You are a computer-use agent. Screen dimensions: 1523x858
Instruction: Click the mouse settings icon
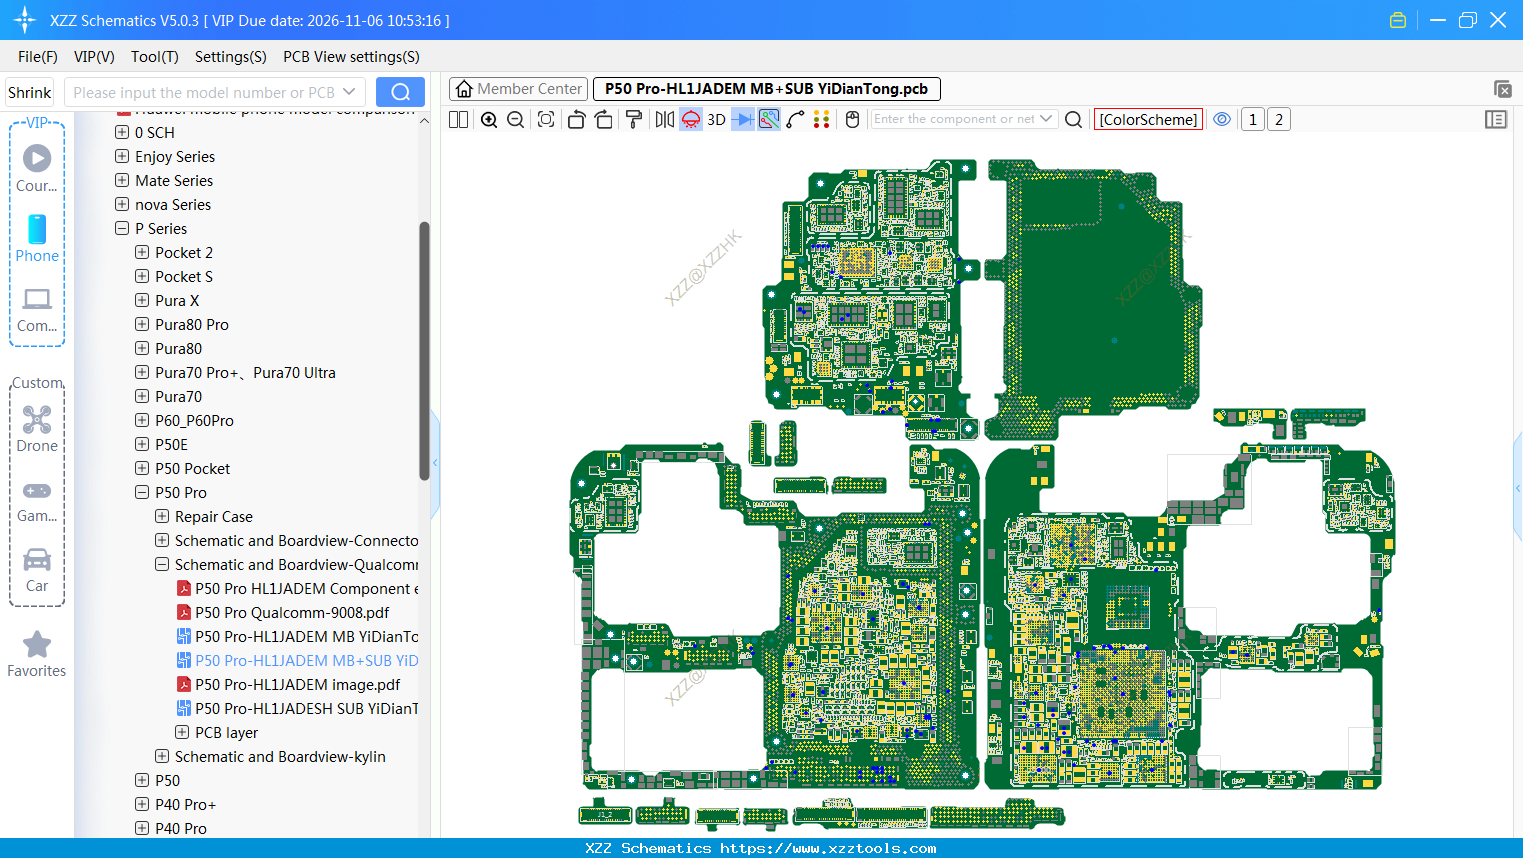[852, 120]
